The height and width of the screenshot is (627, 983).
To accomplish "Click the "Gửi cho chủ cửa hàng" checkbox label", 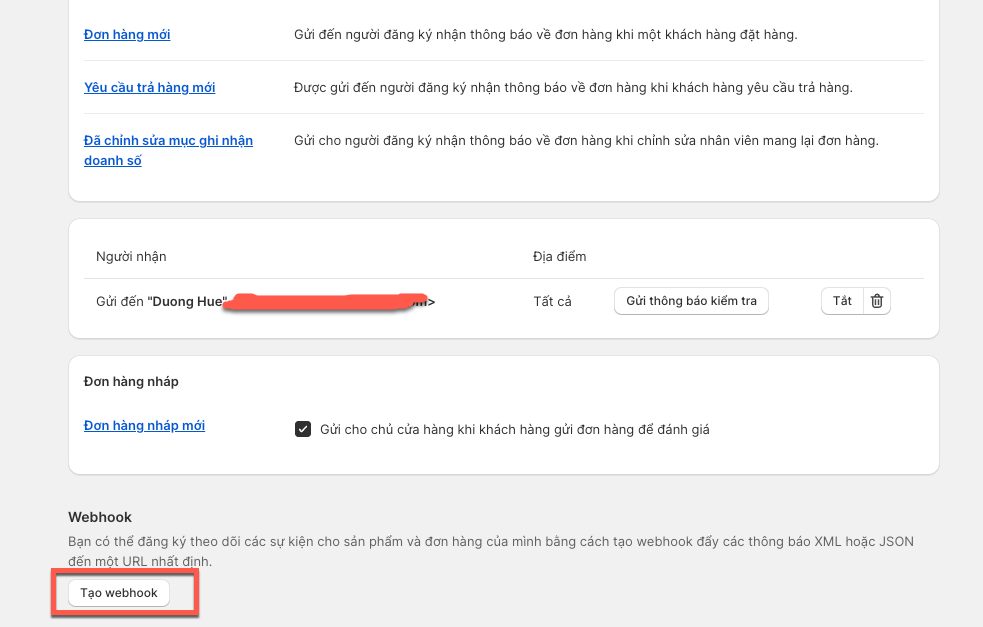I will (x=514, y=430).
